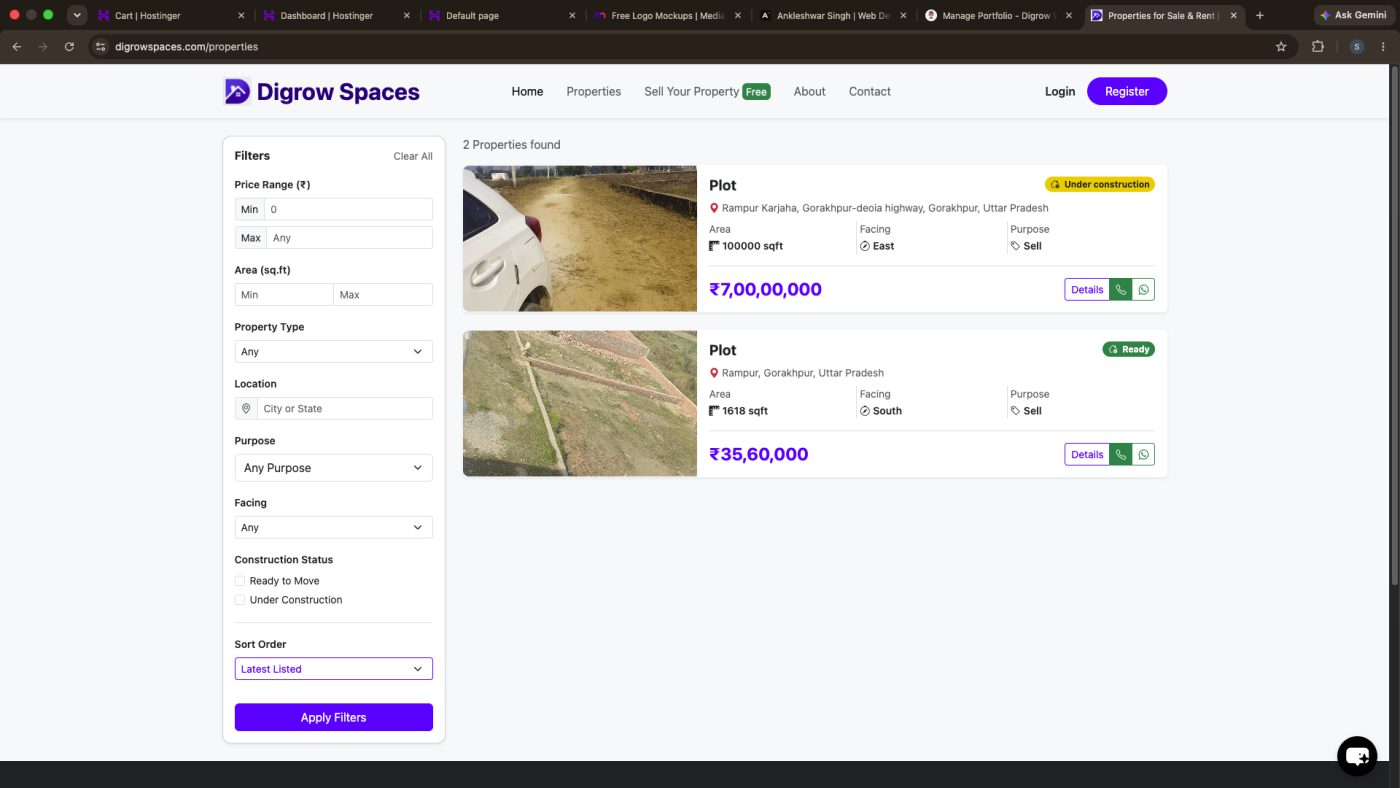Open WhatsApp for ₹35,60,000 plot
Screen dimensions: 1400x788
tap(1144, 455)
